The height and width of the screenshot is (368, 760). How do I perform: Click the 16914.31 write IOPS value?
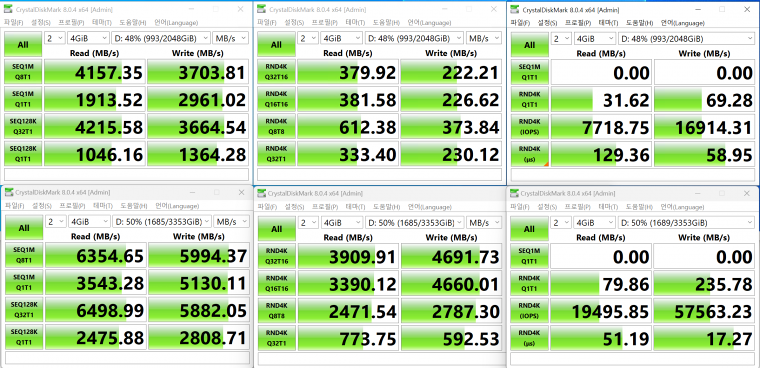tap(705, 127)
